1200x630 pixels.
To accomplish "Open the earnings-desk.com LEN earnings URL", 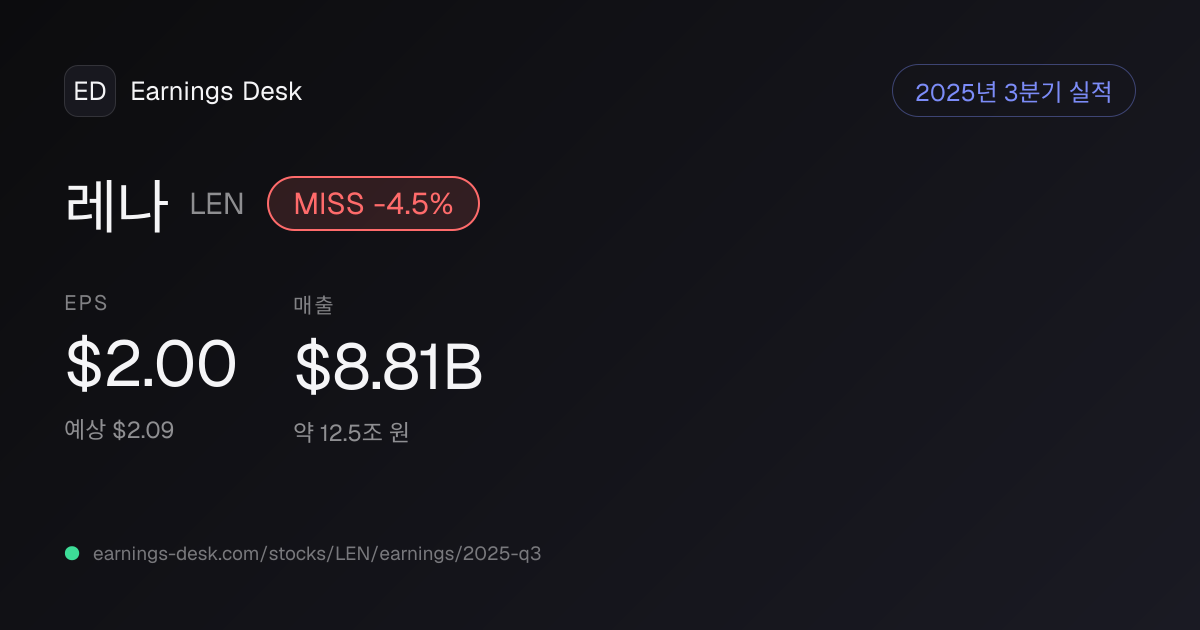I will pyautogui.click(x=317, y=554).
